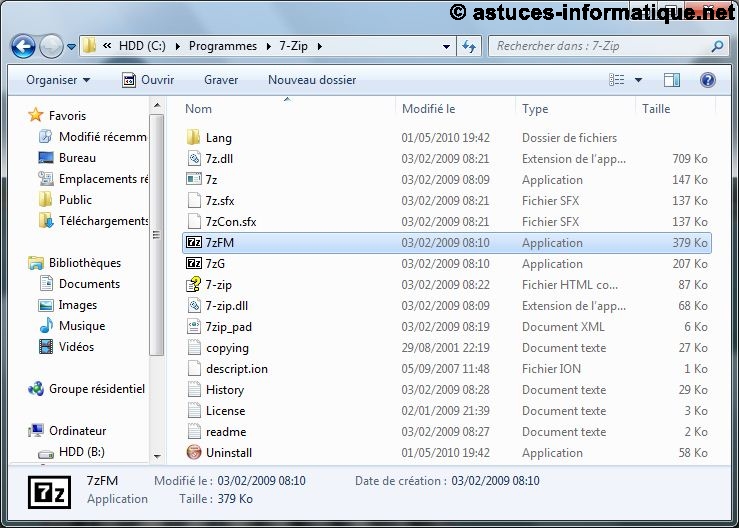Screen dimensions: 739x528
Task: Select the 7z.dll file icon
Action: pyautogui.click(x=194, y=158)
